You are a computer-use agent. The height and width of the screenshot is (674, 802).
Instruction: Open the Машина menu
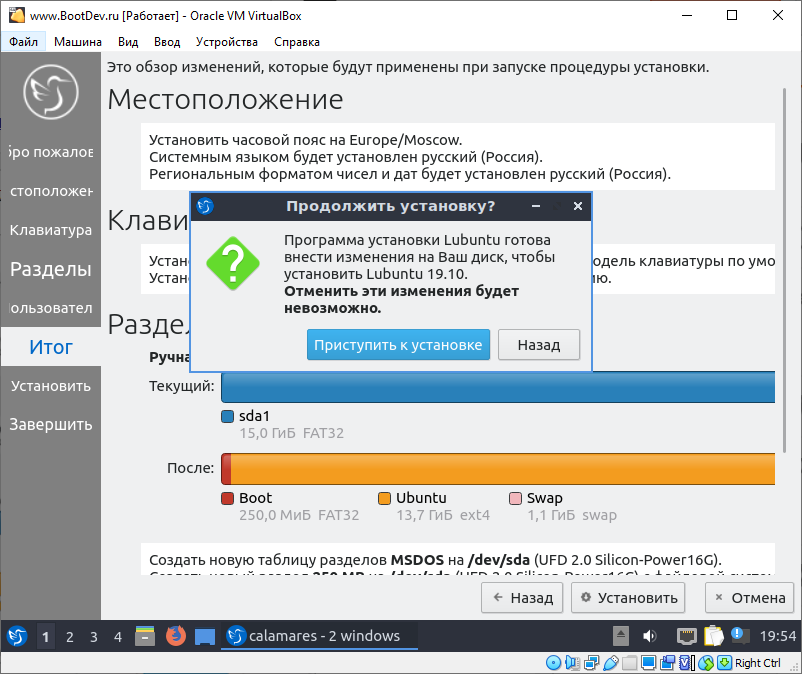click(x=78, y=42)
